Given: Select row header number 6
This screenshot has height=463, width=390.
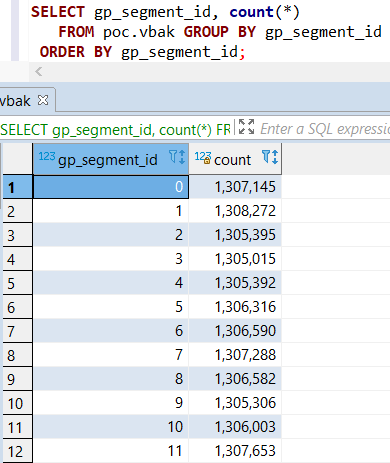Looking at the screenshot, I should pos(17,307).
